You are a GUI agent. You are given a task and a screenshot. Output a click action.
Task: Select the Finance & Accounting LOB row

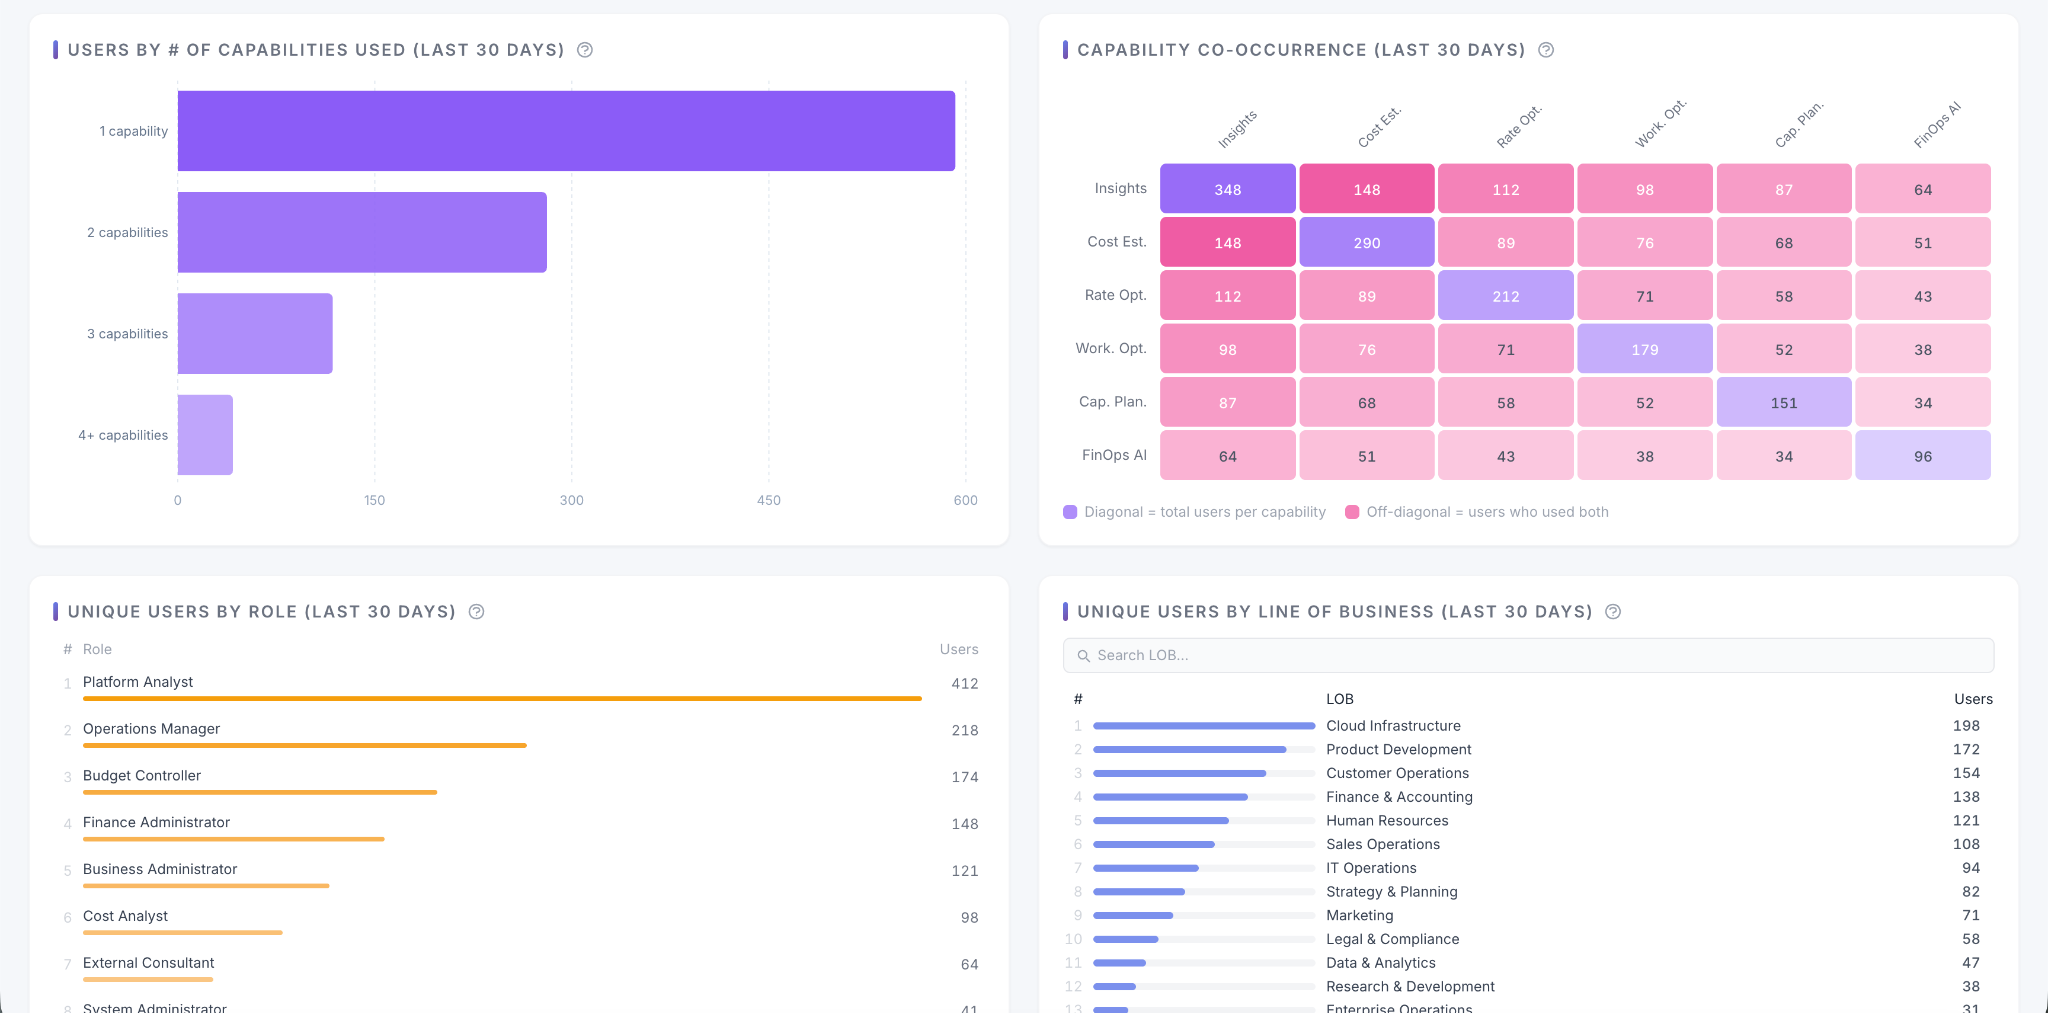(1528, 797)
